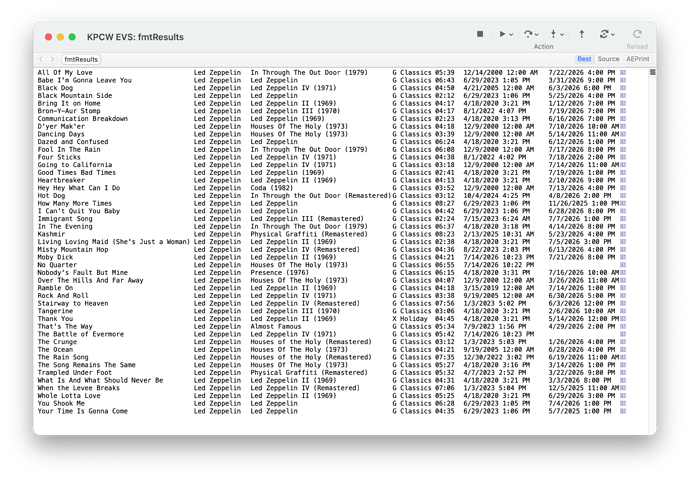Click the blue icon ending the Immigrant Song row
Viewport: 690px width, 479px height.
pos(623,219)
